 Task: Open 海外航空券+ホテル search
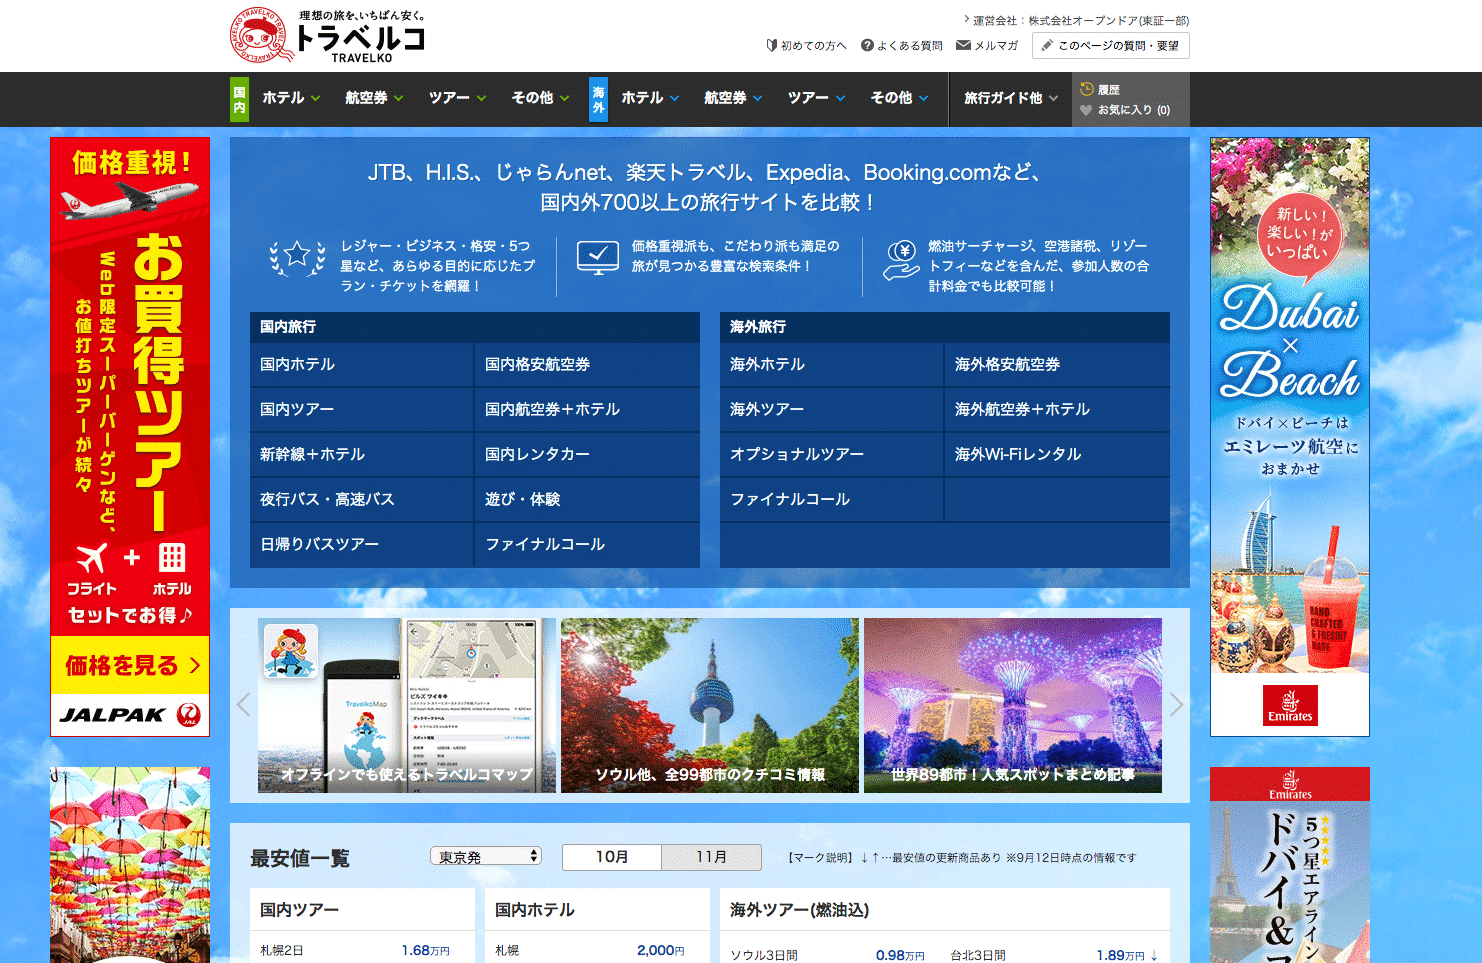(x=1057, y=410)
